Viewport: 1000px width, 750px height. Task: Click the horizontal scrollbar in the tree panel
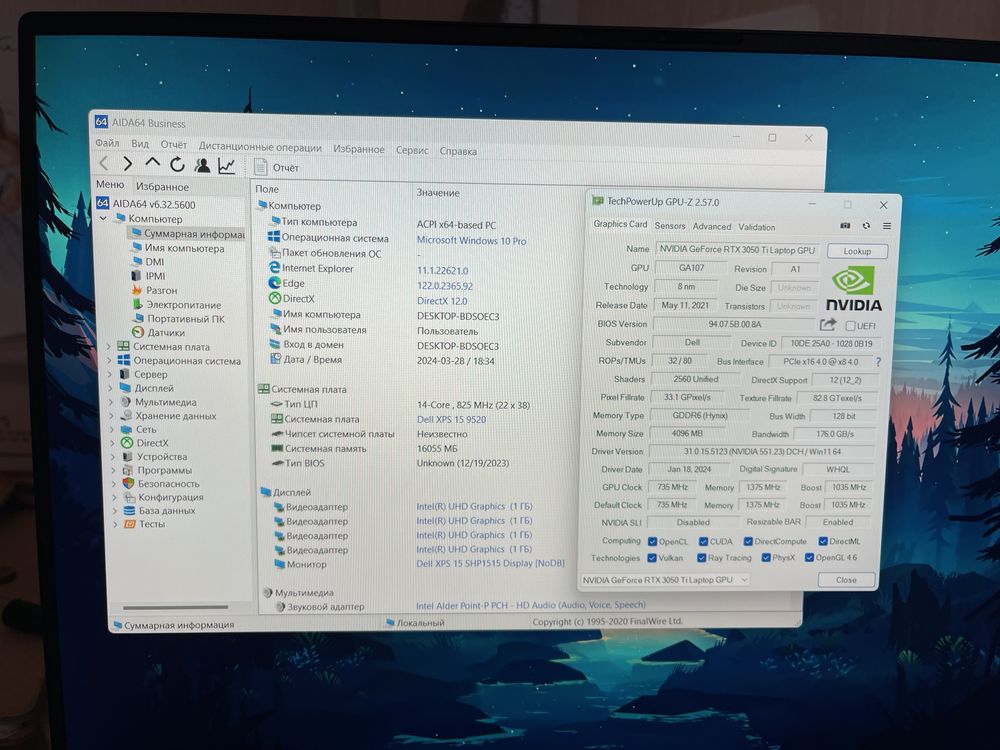point(175,607)
